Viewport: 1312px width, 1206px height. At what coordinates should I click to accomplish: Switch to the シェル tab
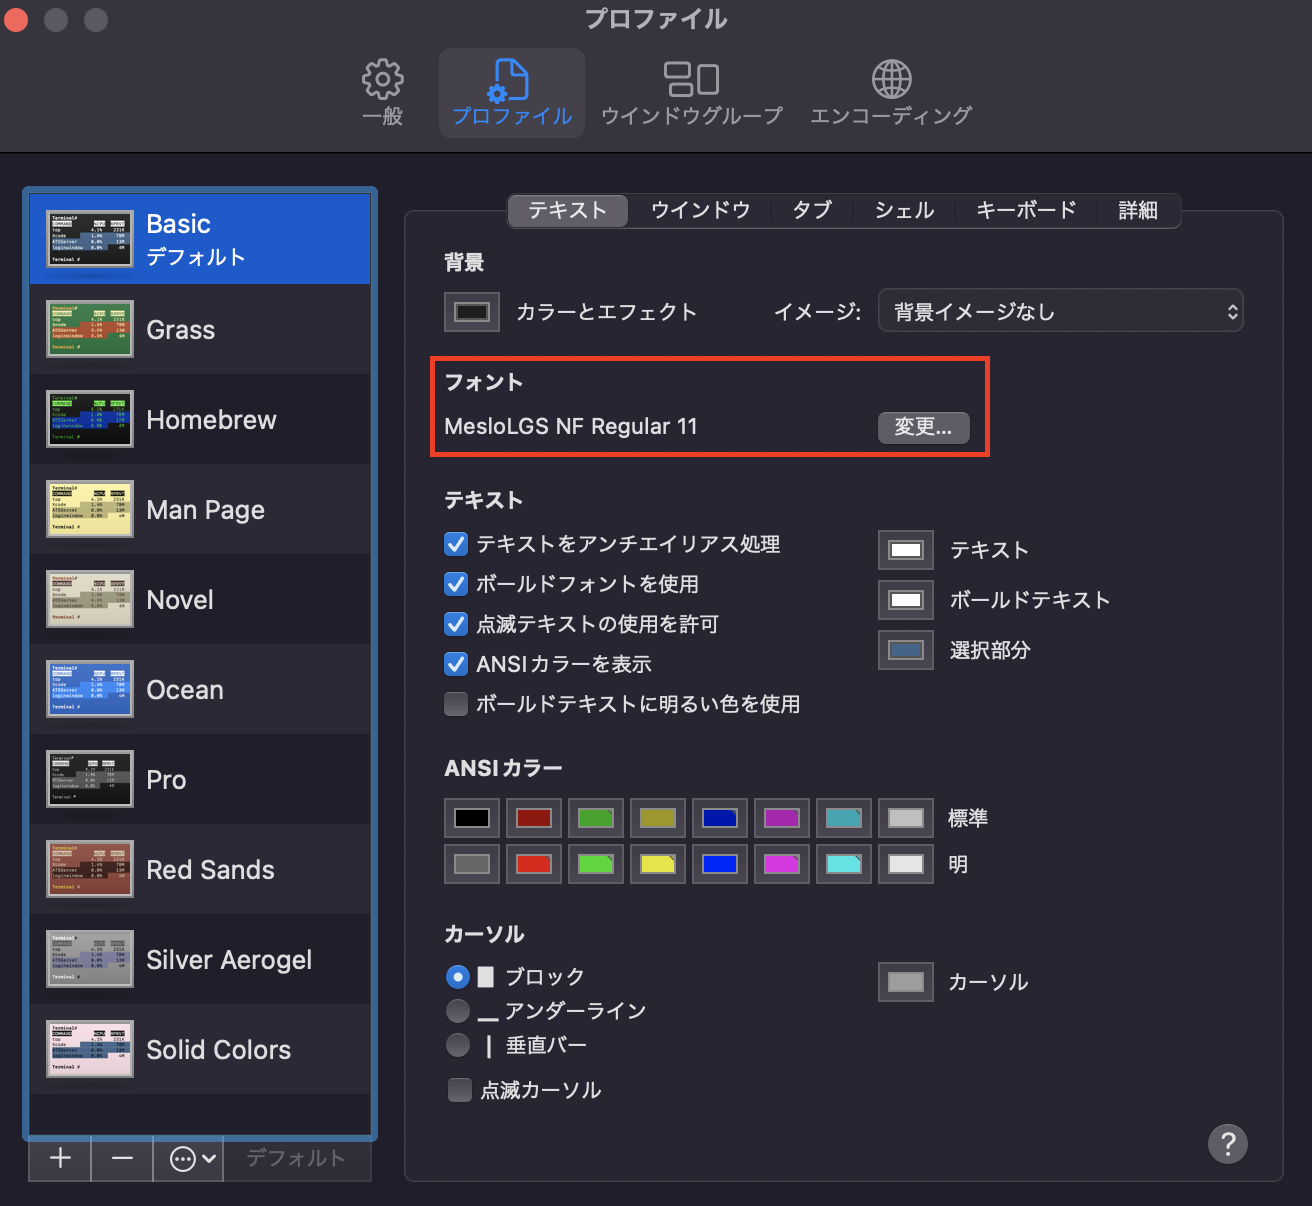point(902,210)
